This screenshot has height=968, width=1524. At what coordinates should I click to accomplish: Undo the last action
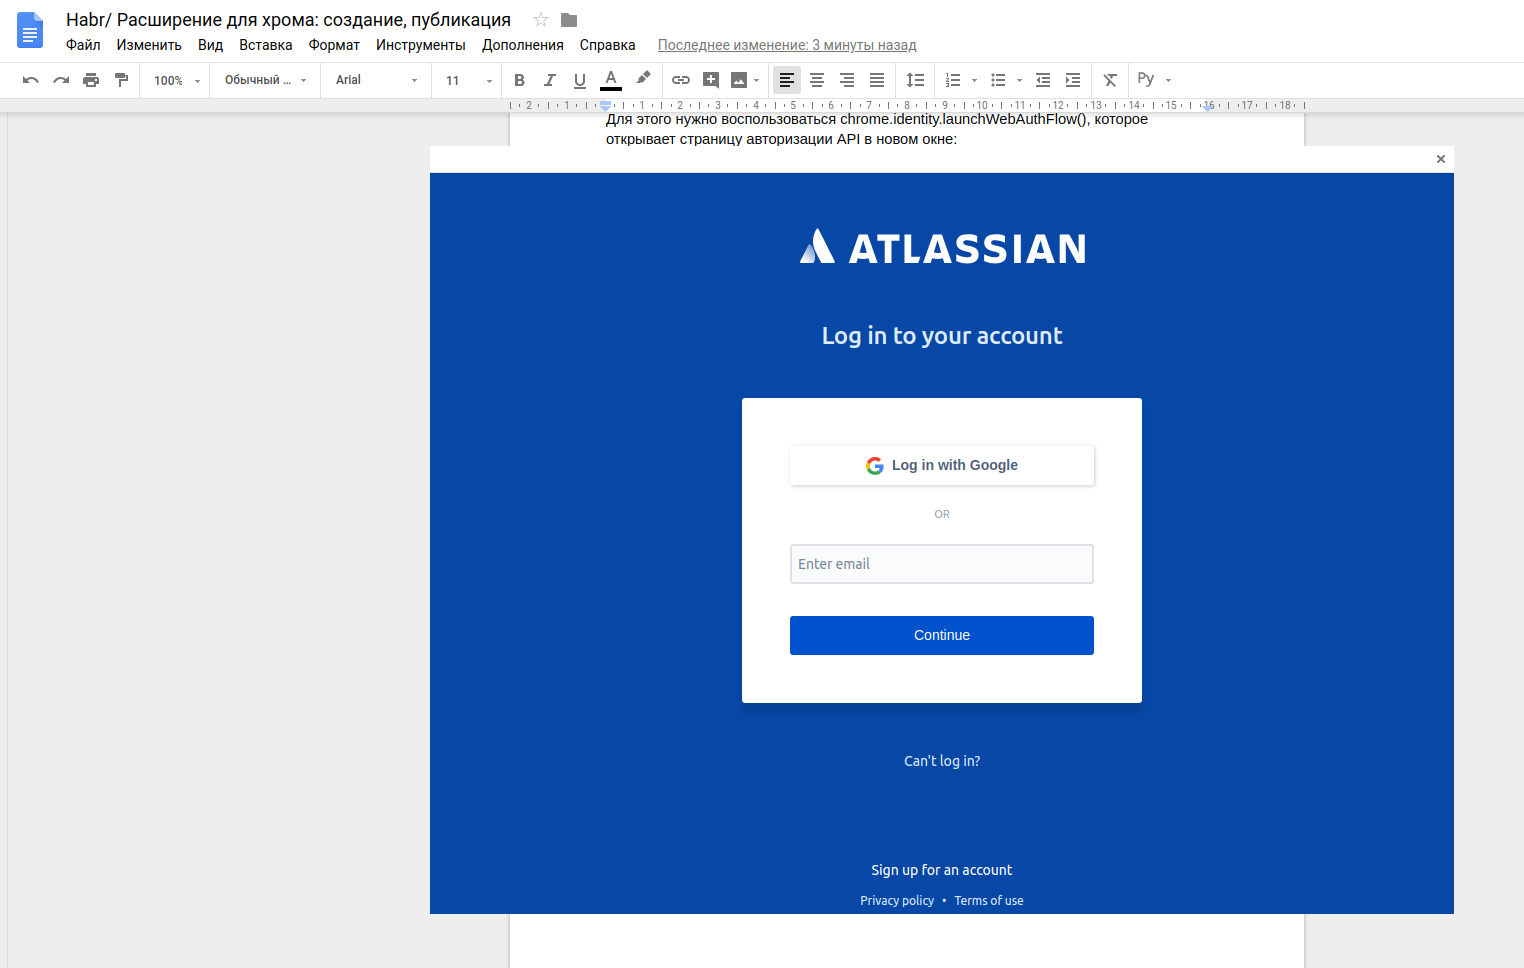[x=31, y=80]
